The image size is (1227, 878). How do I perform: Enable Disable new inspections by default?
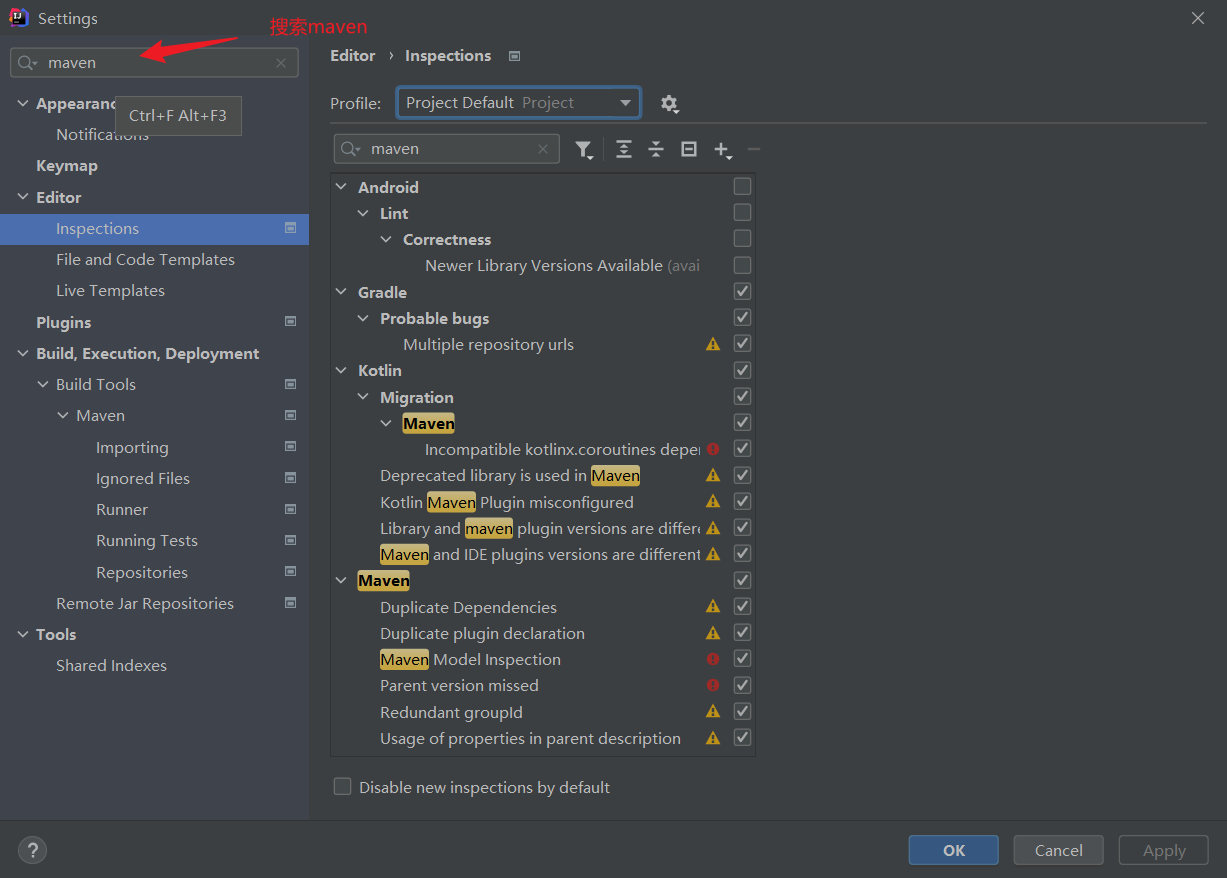tap(343, 787)
